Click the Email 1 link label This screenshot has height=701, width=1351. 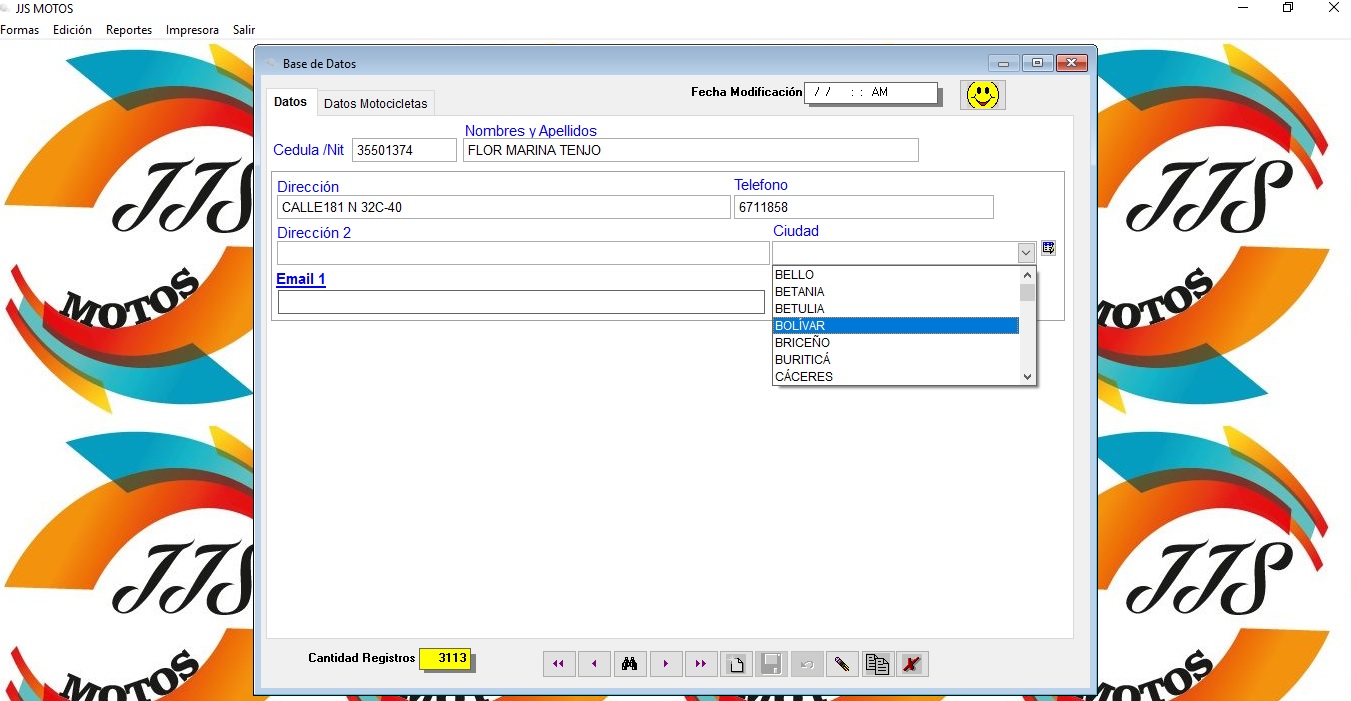tap(301, 279)
